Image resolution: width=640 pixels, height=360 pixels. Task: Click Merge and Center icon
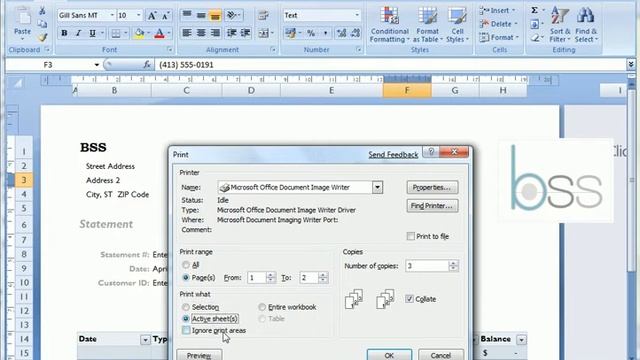pos(263,33)
